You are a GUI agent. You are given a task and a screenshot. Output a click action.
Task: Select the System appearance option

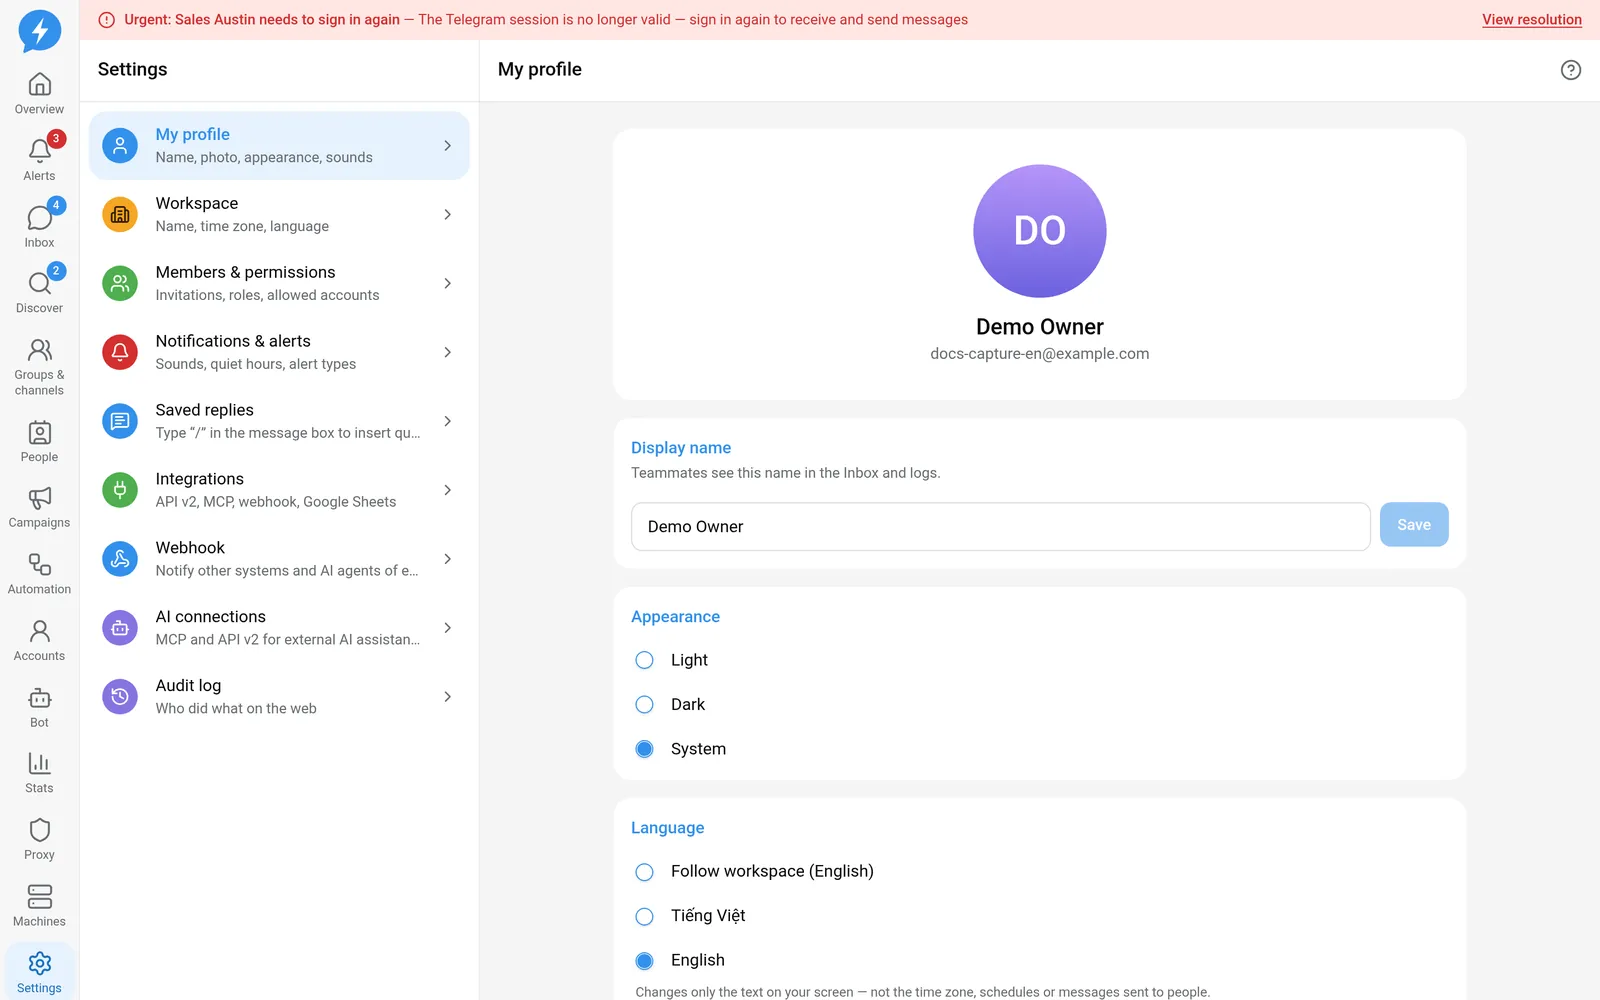[645, 749]
